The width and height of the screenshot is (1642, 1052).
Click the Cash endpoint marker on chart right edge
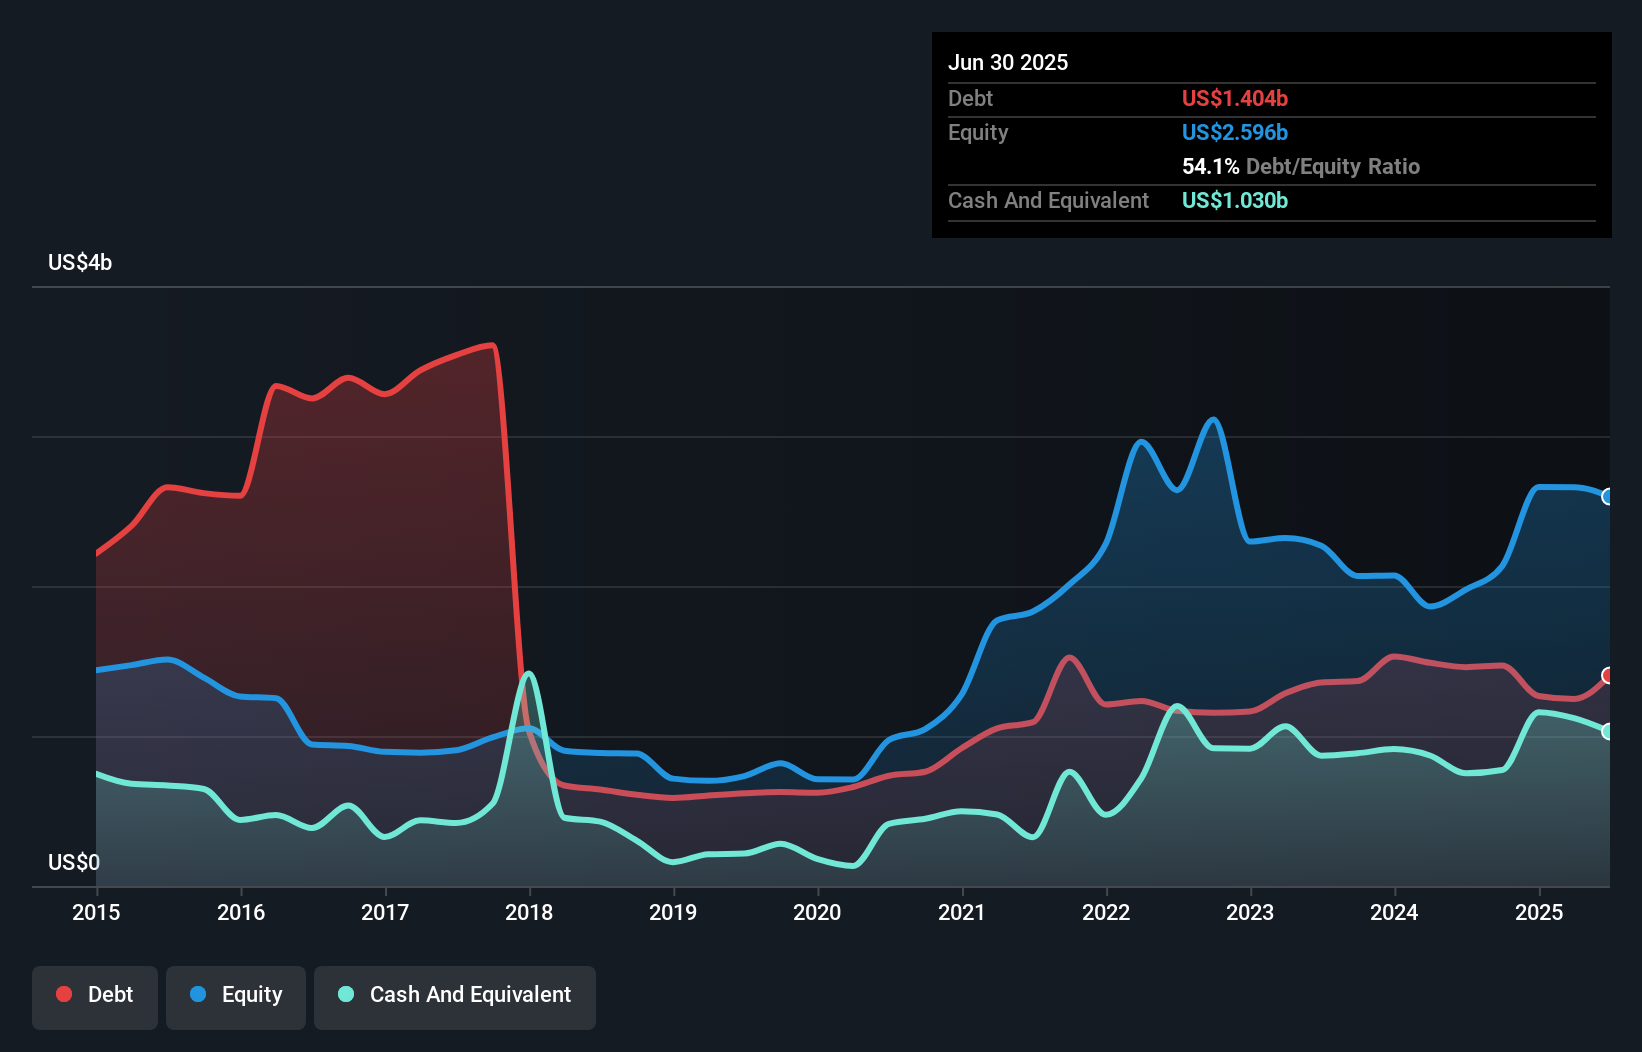coord(1606,733)
